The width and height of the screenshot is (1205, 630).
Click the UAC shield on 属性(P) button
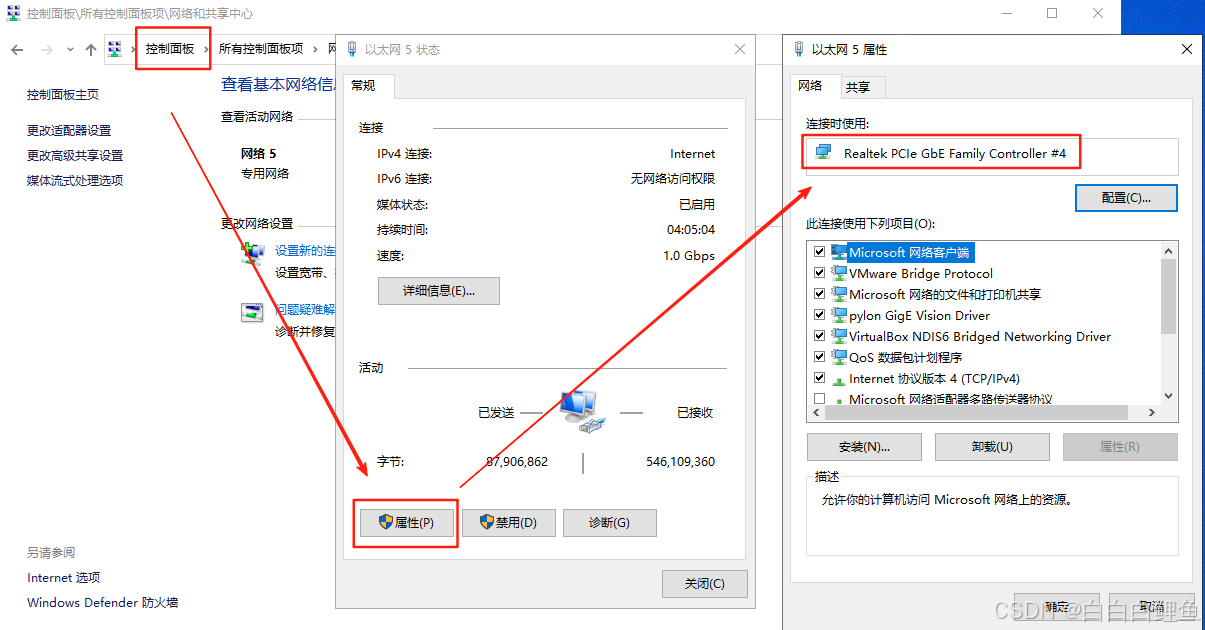pyautogui.click(x=385, y=522)
